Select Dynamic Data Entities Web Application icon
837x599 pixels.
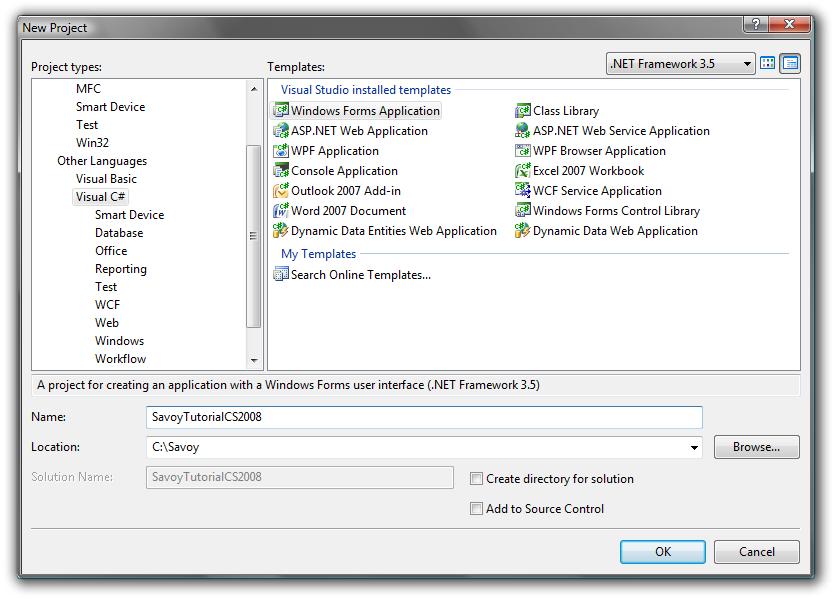[281, 231]
